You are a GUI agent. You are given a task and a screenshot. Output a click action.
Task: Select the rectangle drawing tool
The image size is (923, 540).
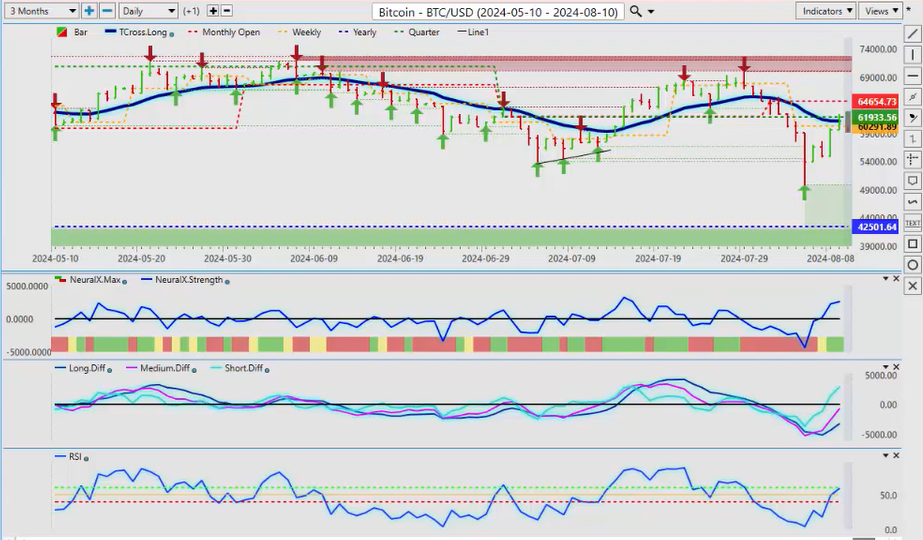tap(912, 244)
